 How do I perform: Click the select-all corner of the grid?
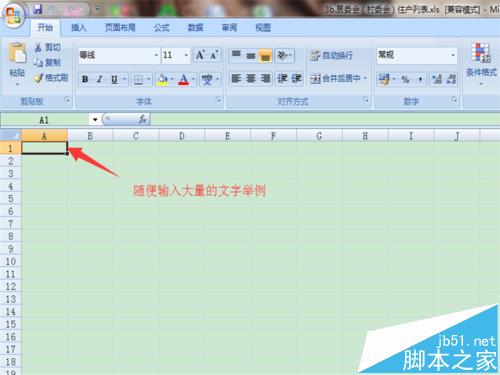[x=11, y=135]
